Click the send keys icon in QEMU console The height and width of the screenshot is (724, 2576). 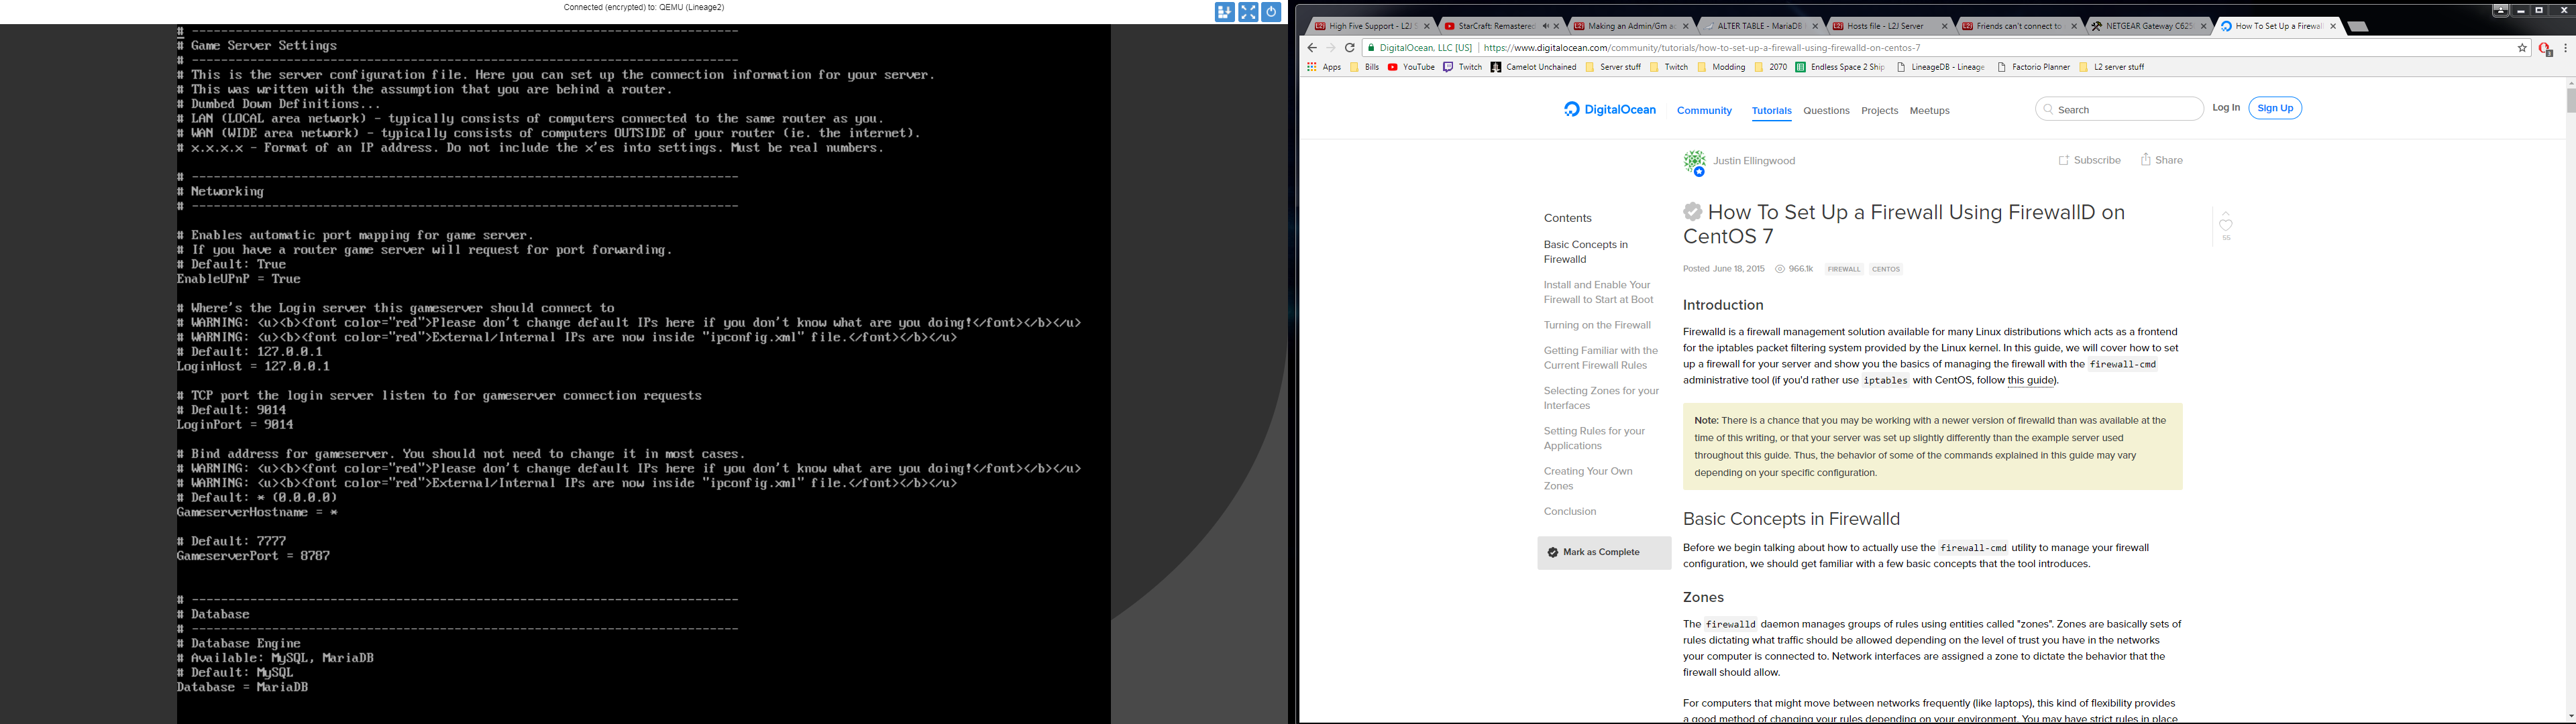tap(1225, 12)
